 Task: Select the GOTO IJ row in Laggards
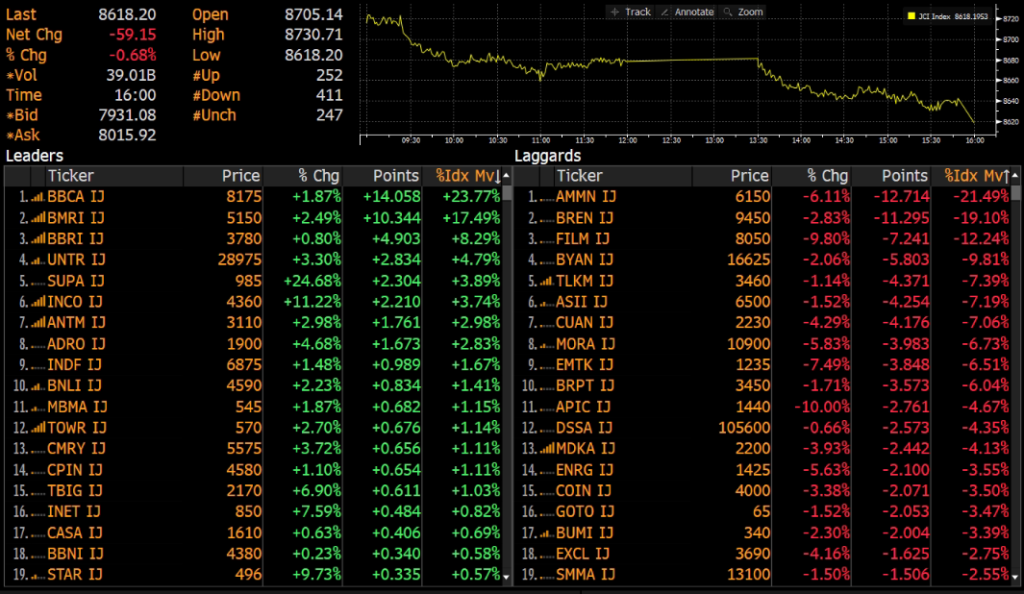pyautogui.click(x=582, y=512)
